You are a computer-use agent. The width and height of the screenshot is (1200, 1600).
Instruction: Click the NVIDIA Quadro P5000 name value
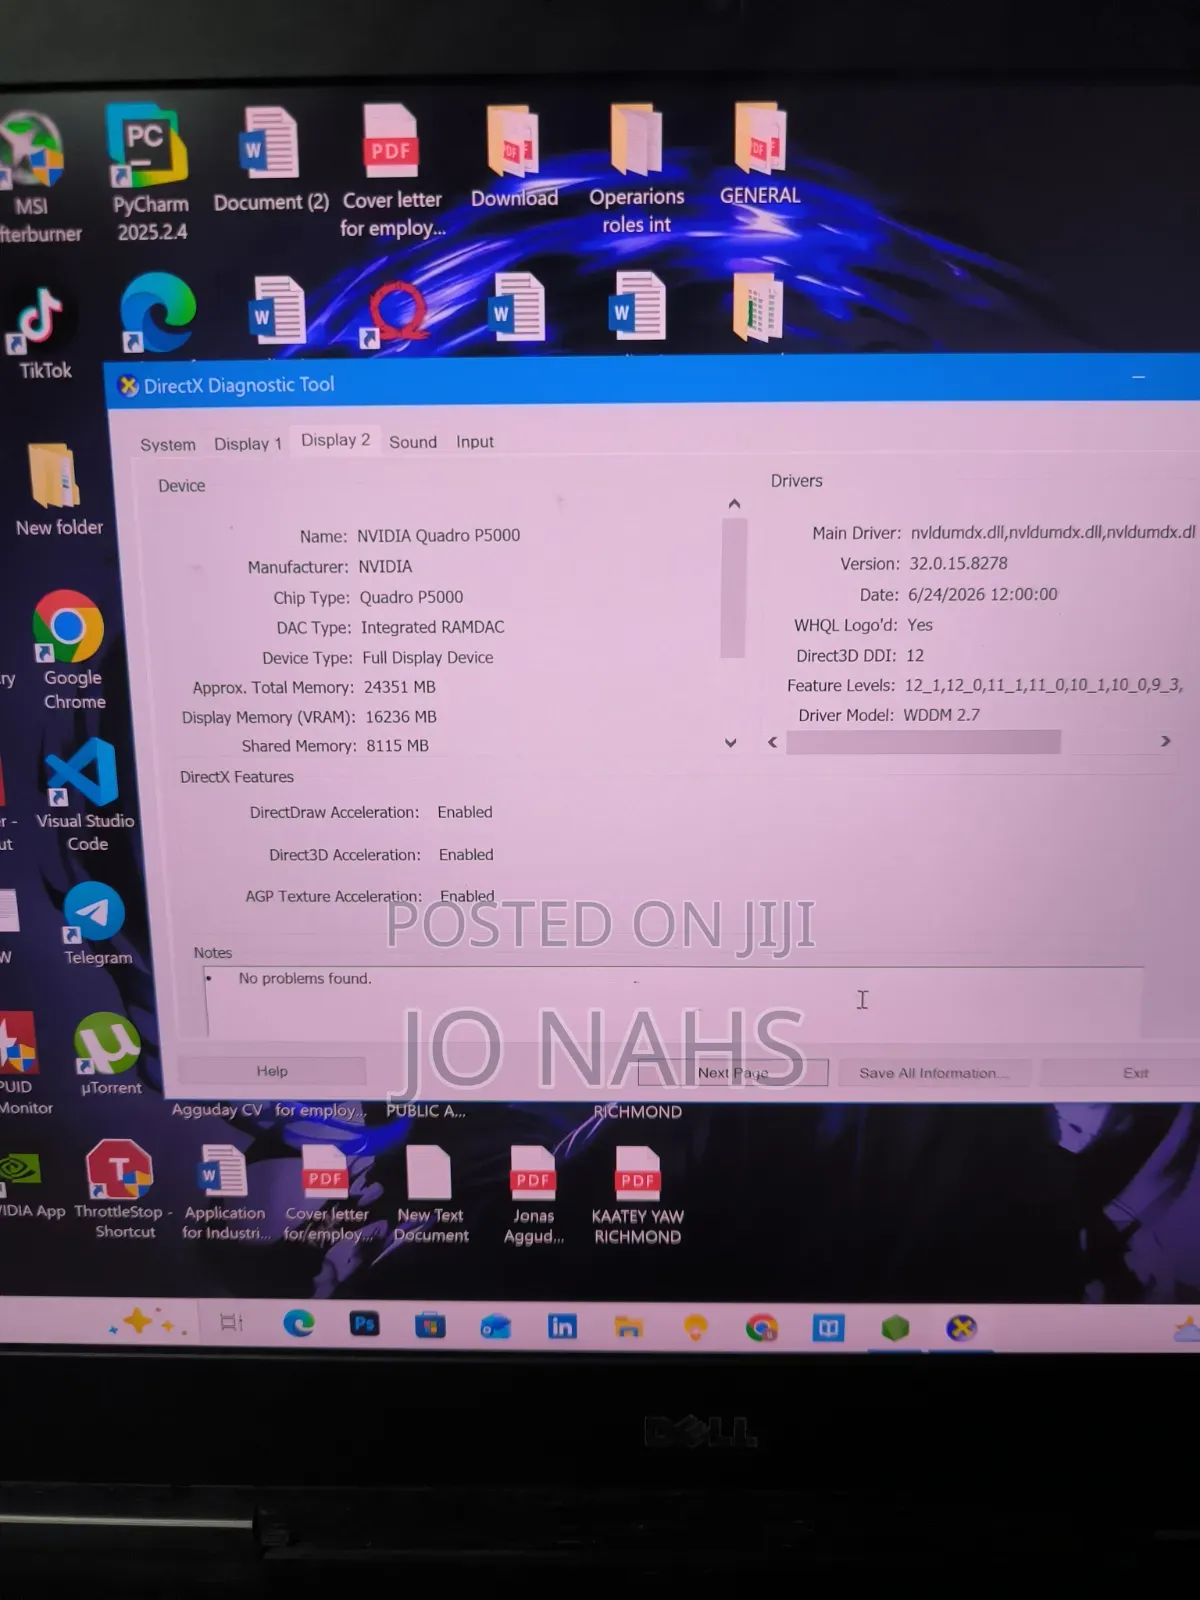pyautogui.click(x=438, y=535)
